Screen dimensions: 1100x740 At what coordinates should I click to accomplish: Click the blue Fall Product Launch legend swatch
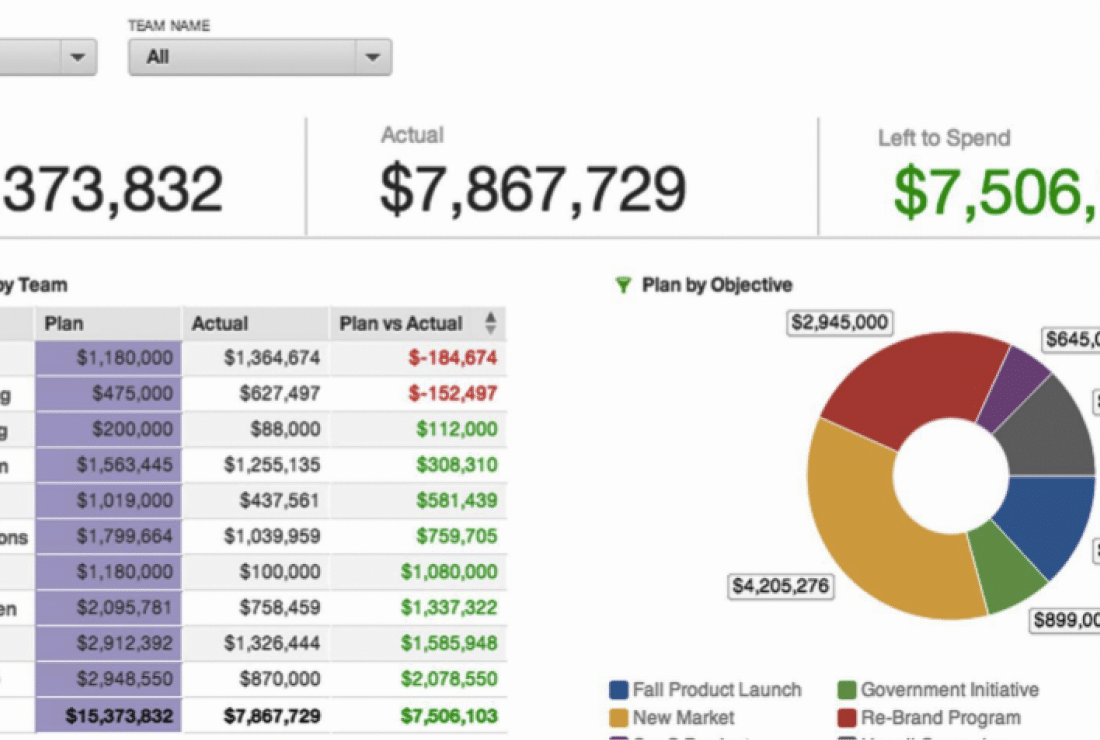click(618, 690)
